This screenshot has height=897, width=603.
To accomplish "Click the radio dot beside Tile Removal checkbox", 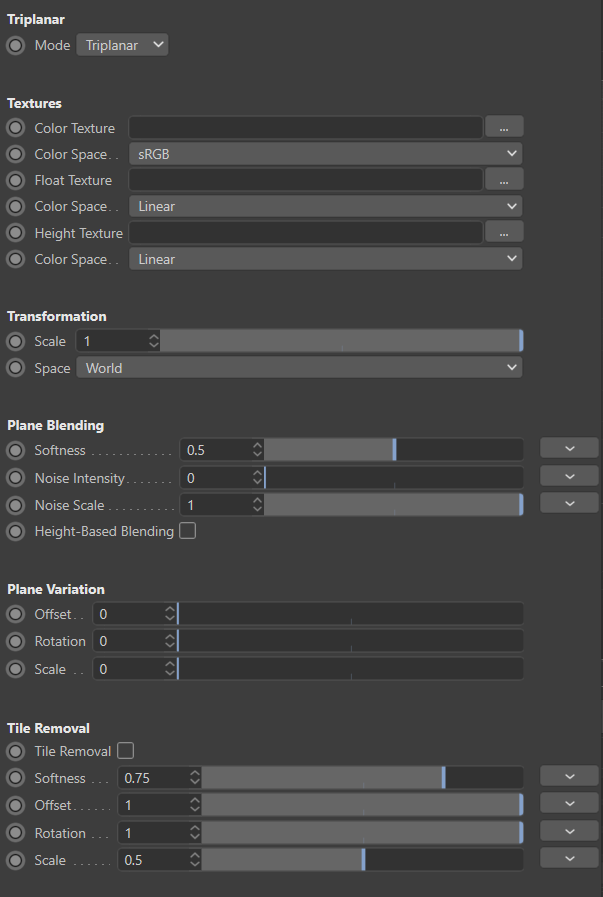I will 16,751.
